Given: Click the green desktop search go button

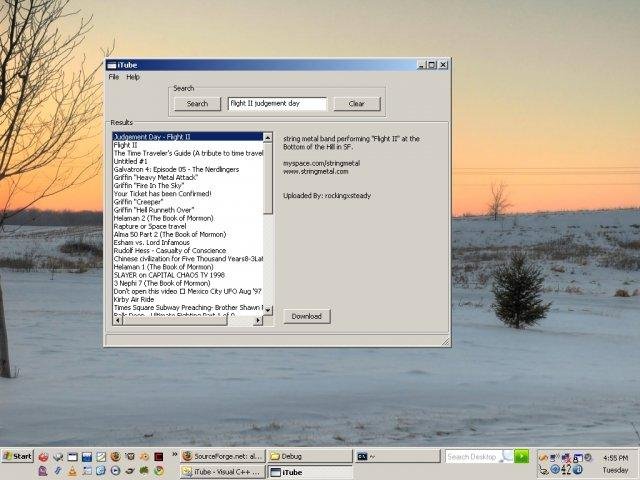Looking at the screenshot, I should tap(521, 456).
